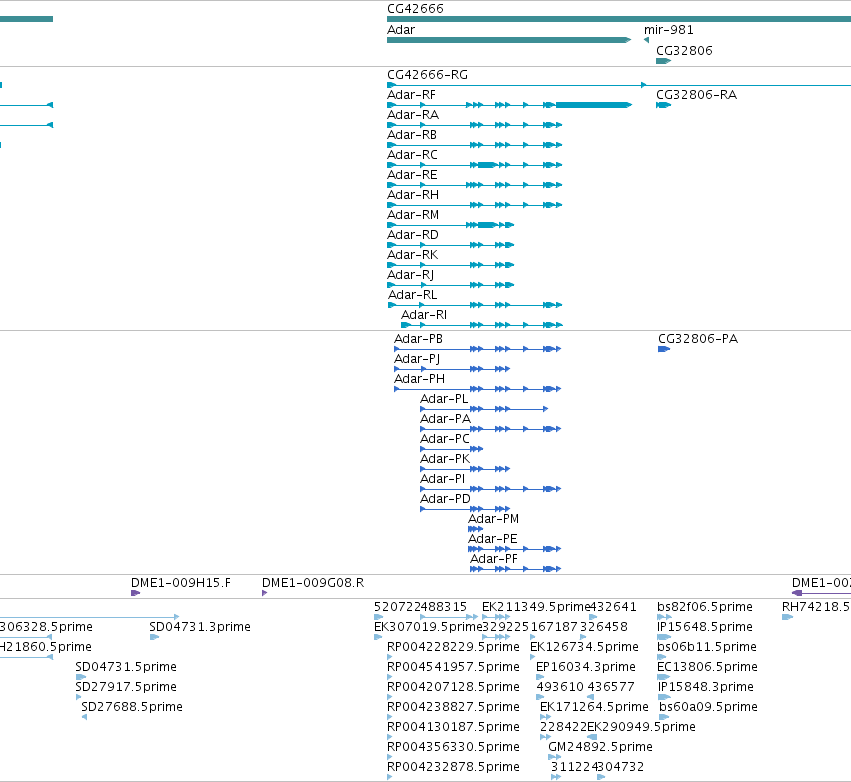Select the Adar-PJ protein feature
The height and width of the screenshot is (782, 851).
(x=452, y=369)
